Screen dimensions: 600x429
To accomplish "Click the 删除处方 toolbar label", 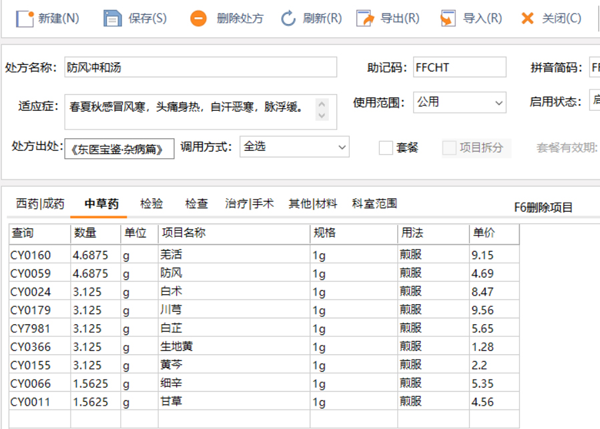I will (x=240, y=18).
